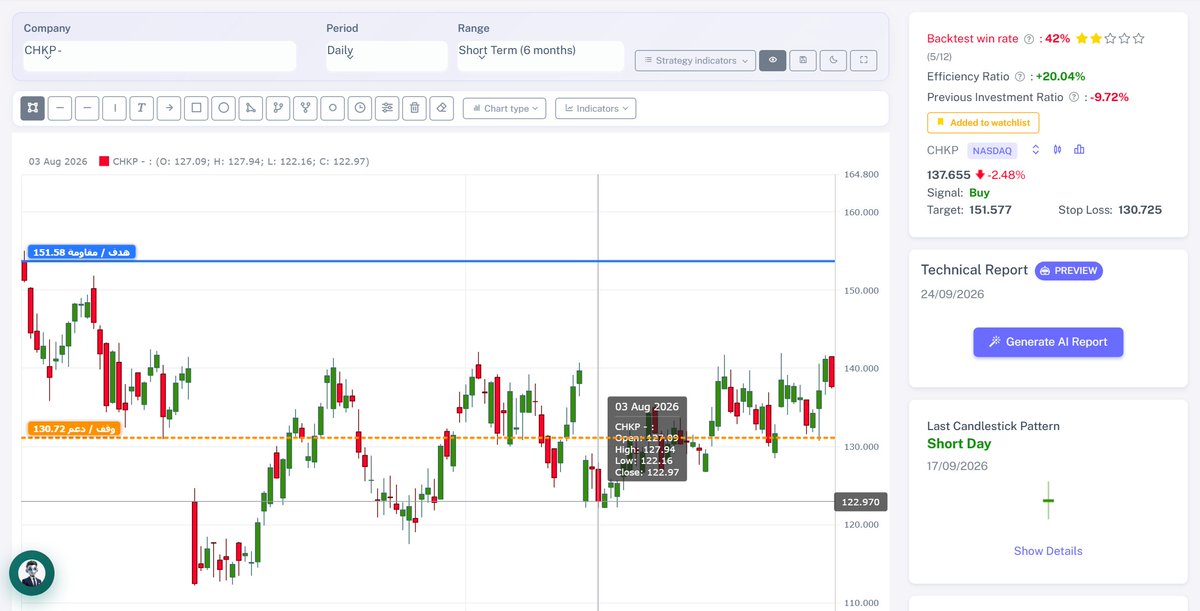The width and height of the screenshot is (1200, 611).
Task: Select the triangle angle drawing tool
Action: coord(251,108)
